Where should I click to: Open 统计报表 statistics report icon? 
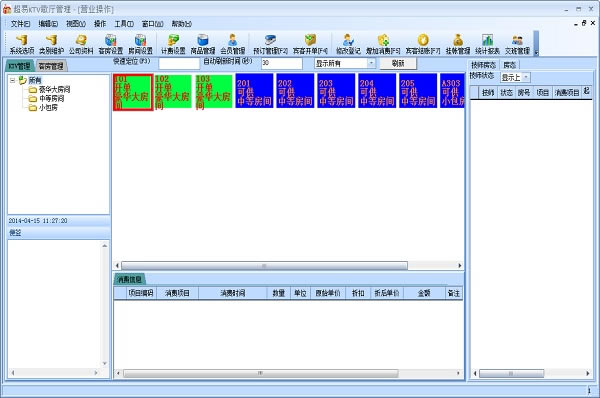click(487, 44)
